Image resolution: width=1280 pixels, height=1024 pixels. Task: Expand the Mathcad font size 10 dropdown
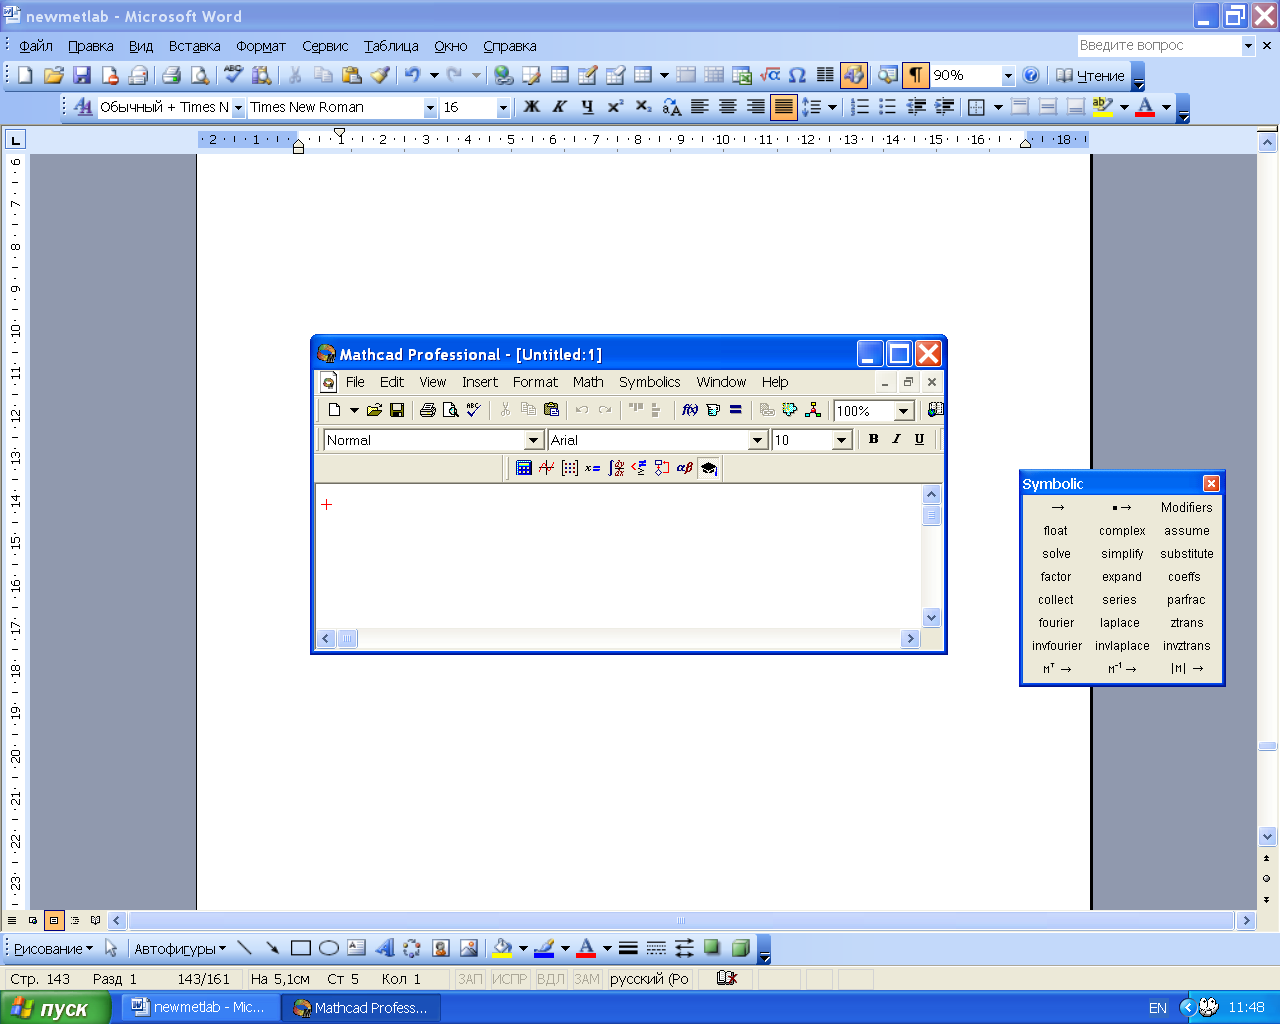[842, 440]
